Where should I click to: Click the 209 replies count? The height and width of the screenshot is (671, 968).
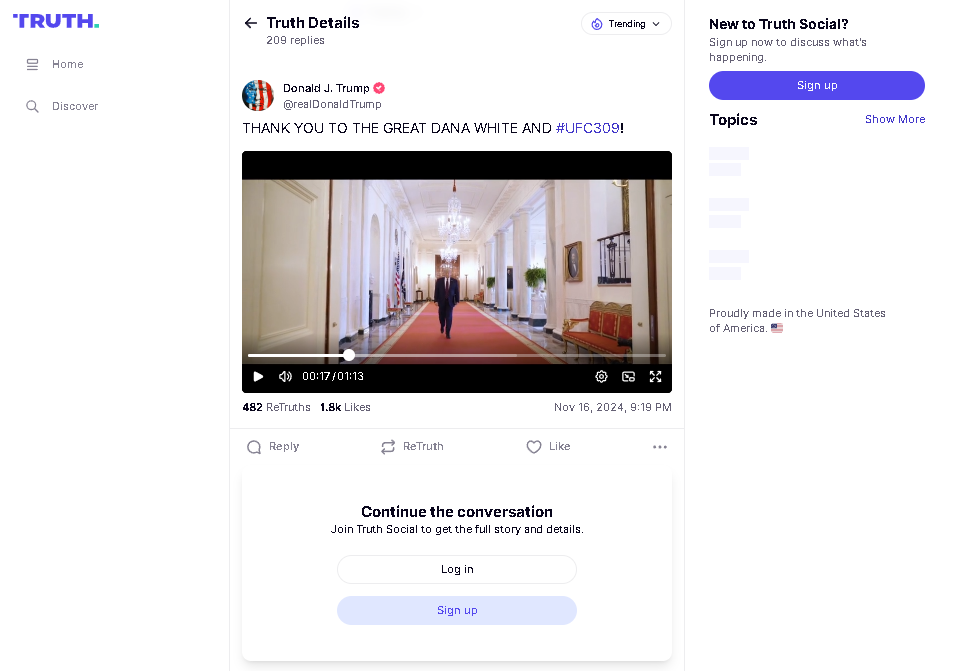click(x=295, y=40)
